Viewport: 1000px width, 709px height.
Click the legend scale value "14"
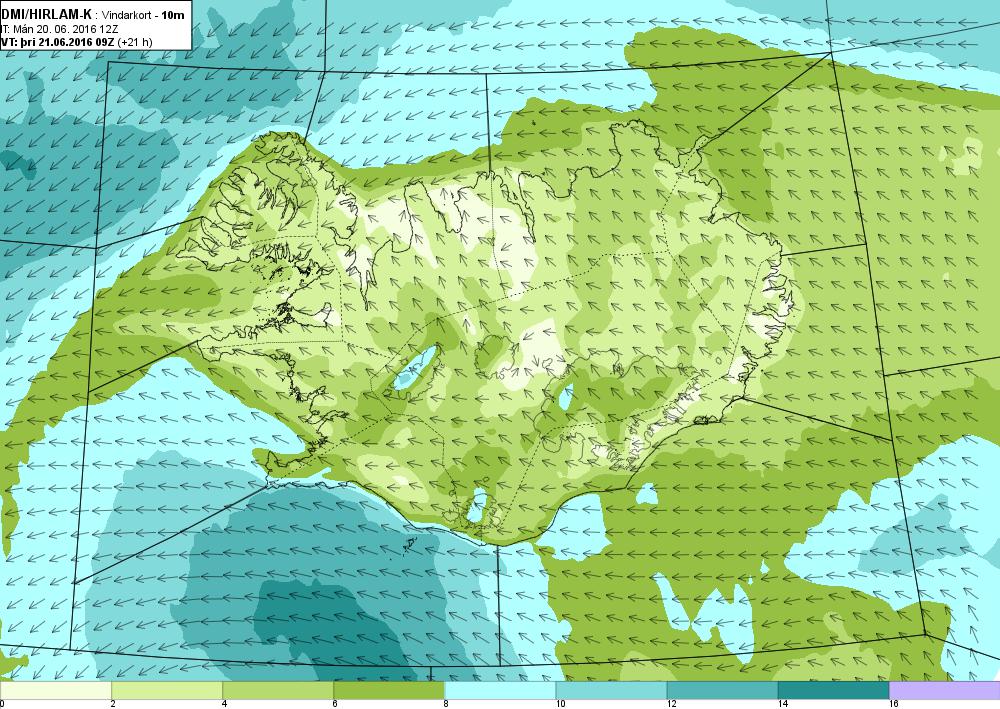(783, 704)
